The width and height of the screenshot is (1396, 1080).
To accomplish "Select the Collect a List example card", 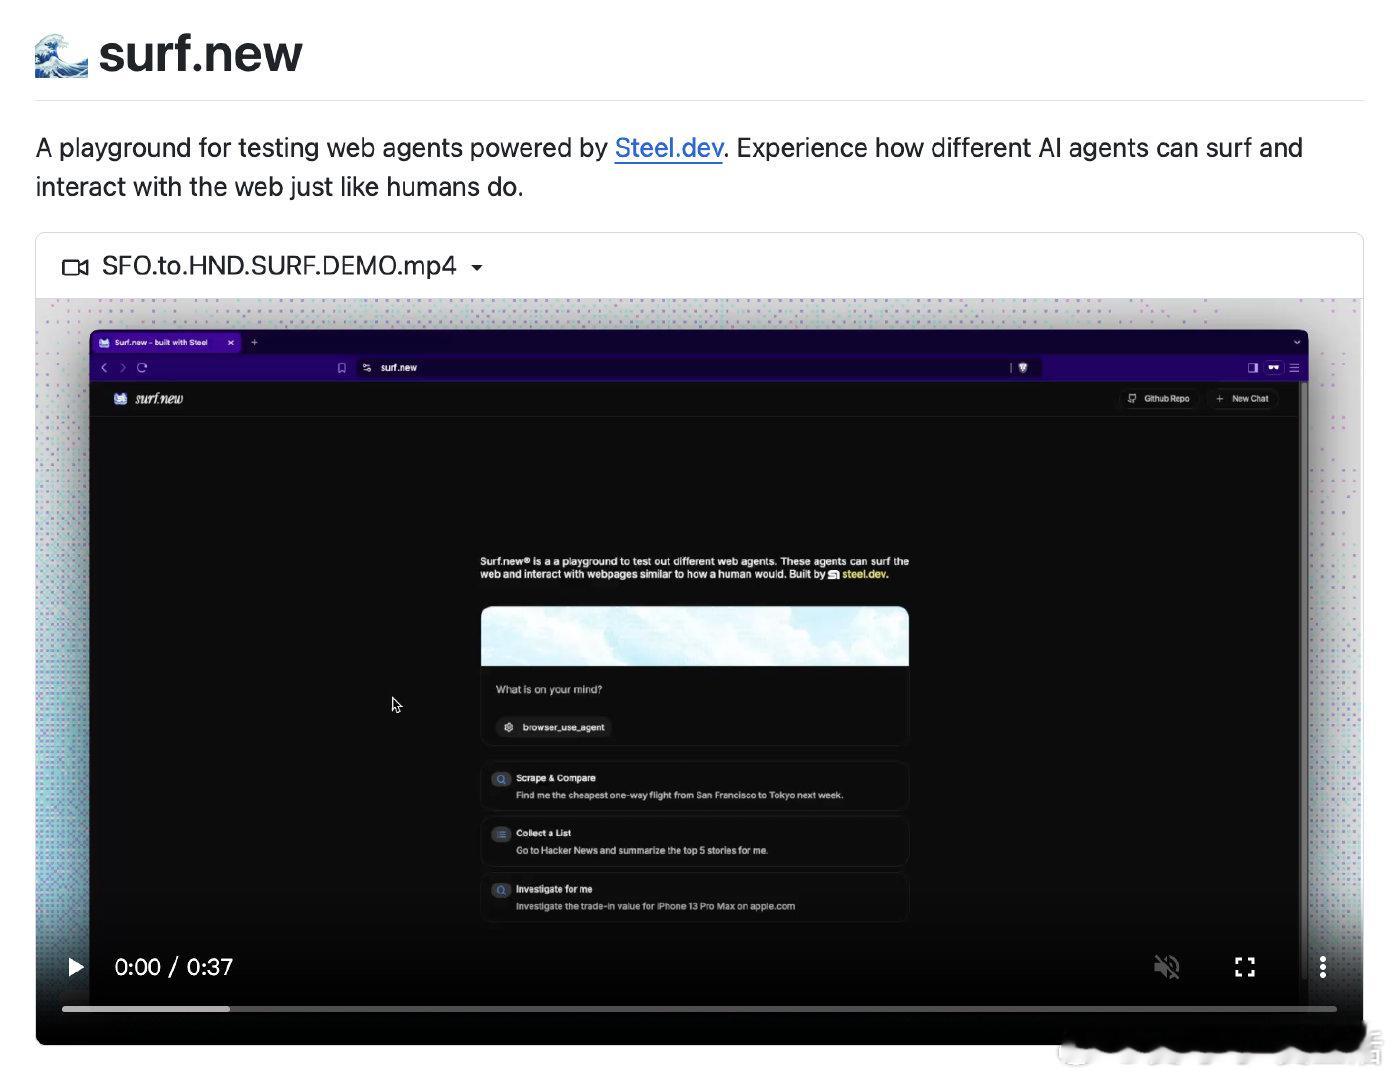I will point(694,841).
